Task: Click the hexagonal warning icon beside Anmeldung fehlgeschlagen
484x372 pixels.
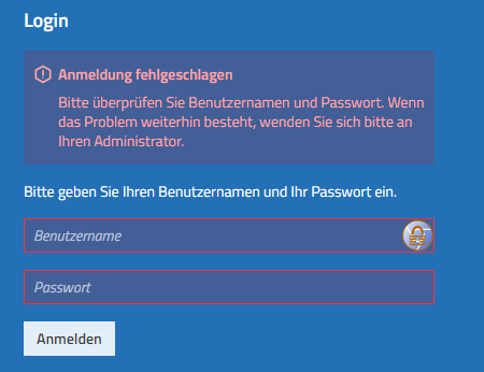Action: 43,74
